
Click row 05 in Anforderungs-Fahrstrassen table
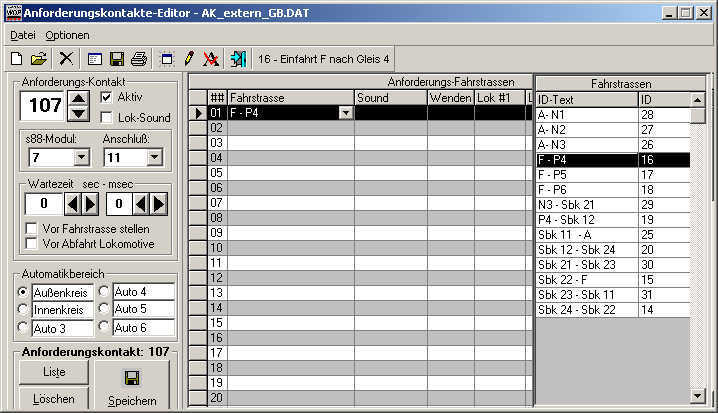click(362, 173)
